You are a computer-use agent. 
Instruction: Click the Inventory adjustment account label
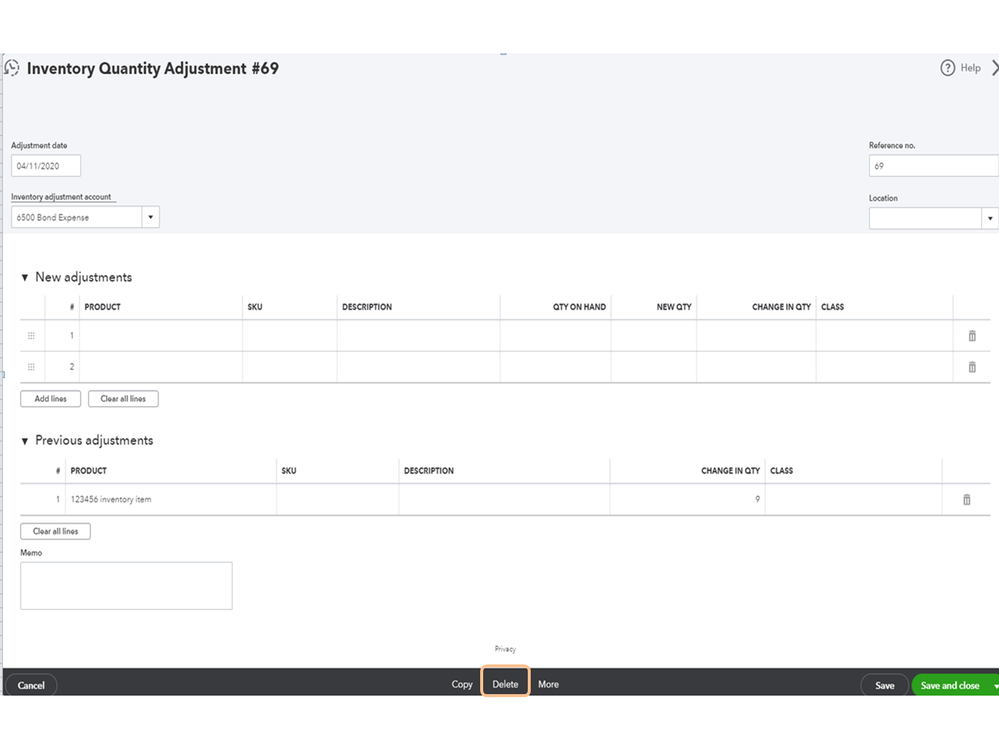pos(61,197)
